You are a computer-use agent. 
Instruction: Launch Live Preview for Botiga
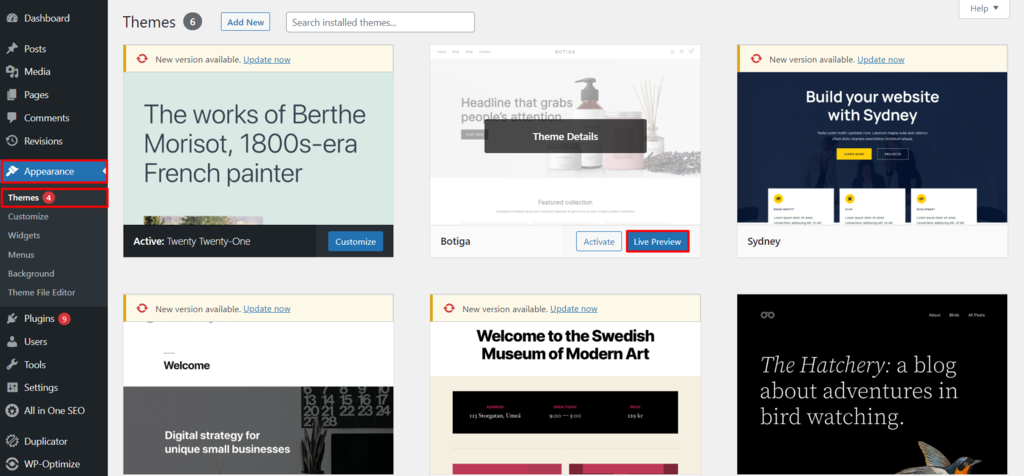click(x=657, y=241)
